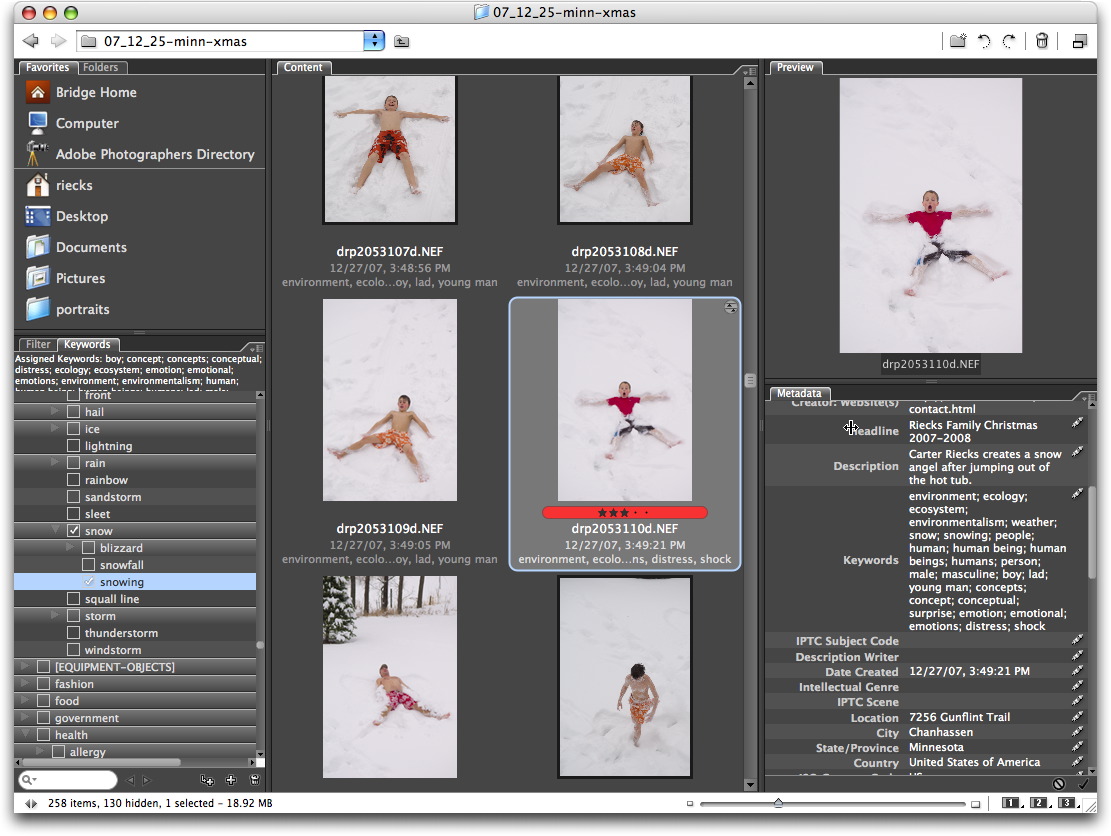Check the rainbow keyword checkbox
This screenshot has height=836, width=1111.
pos(73,480)
